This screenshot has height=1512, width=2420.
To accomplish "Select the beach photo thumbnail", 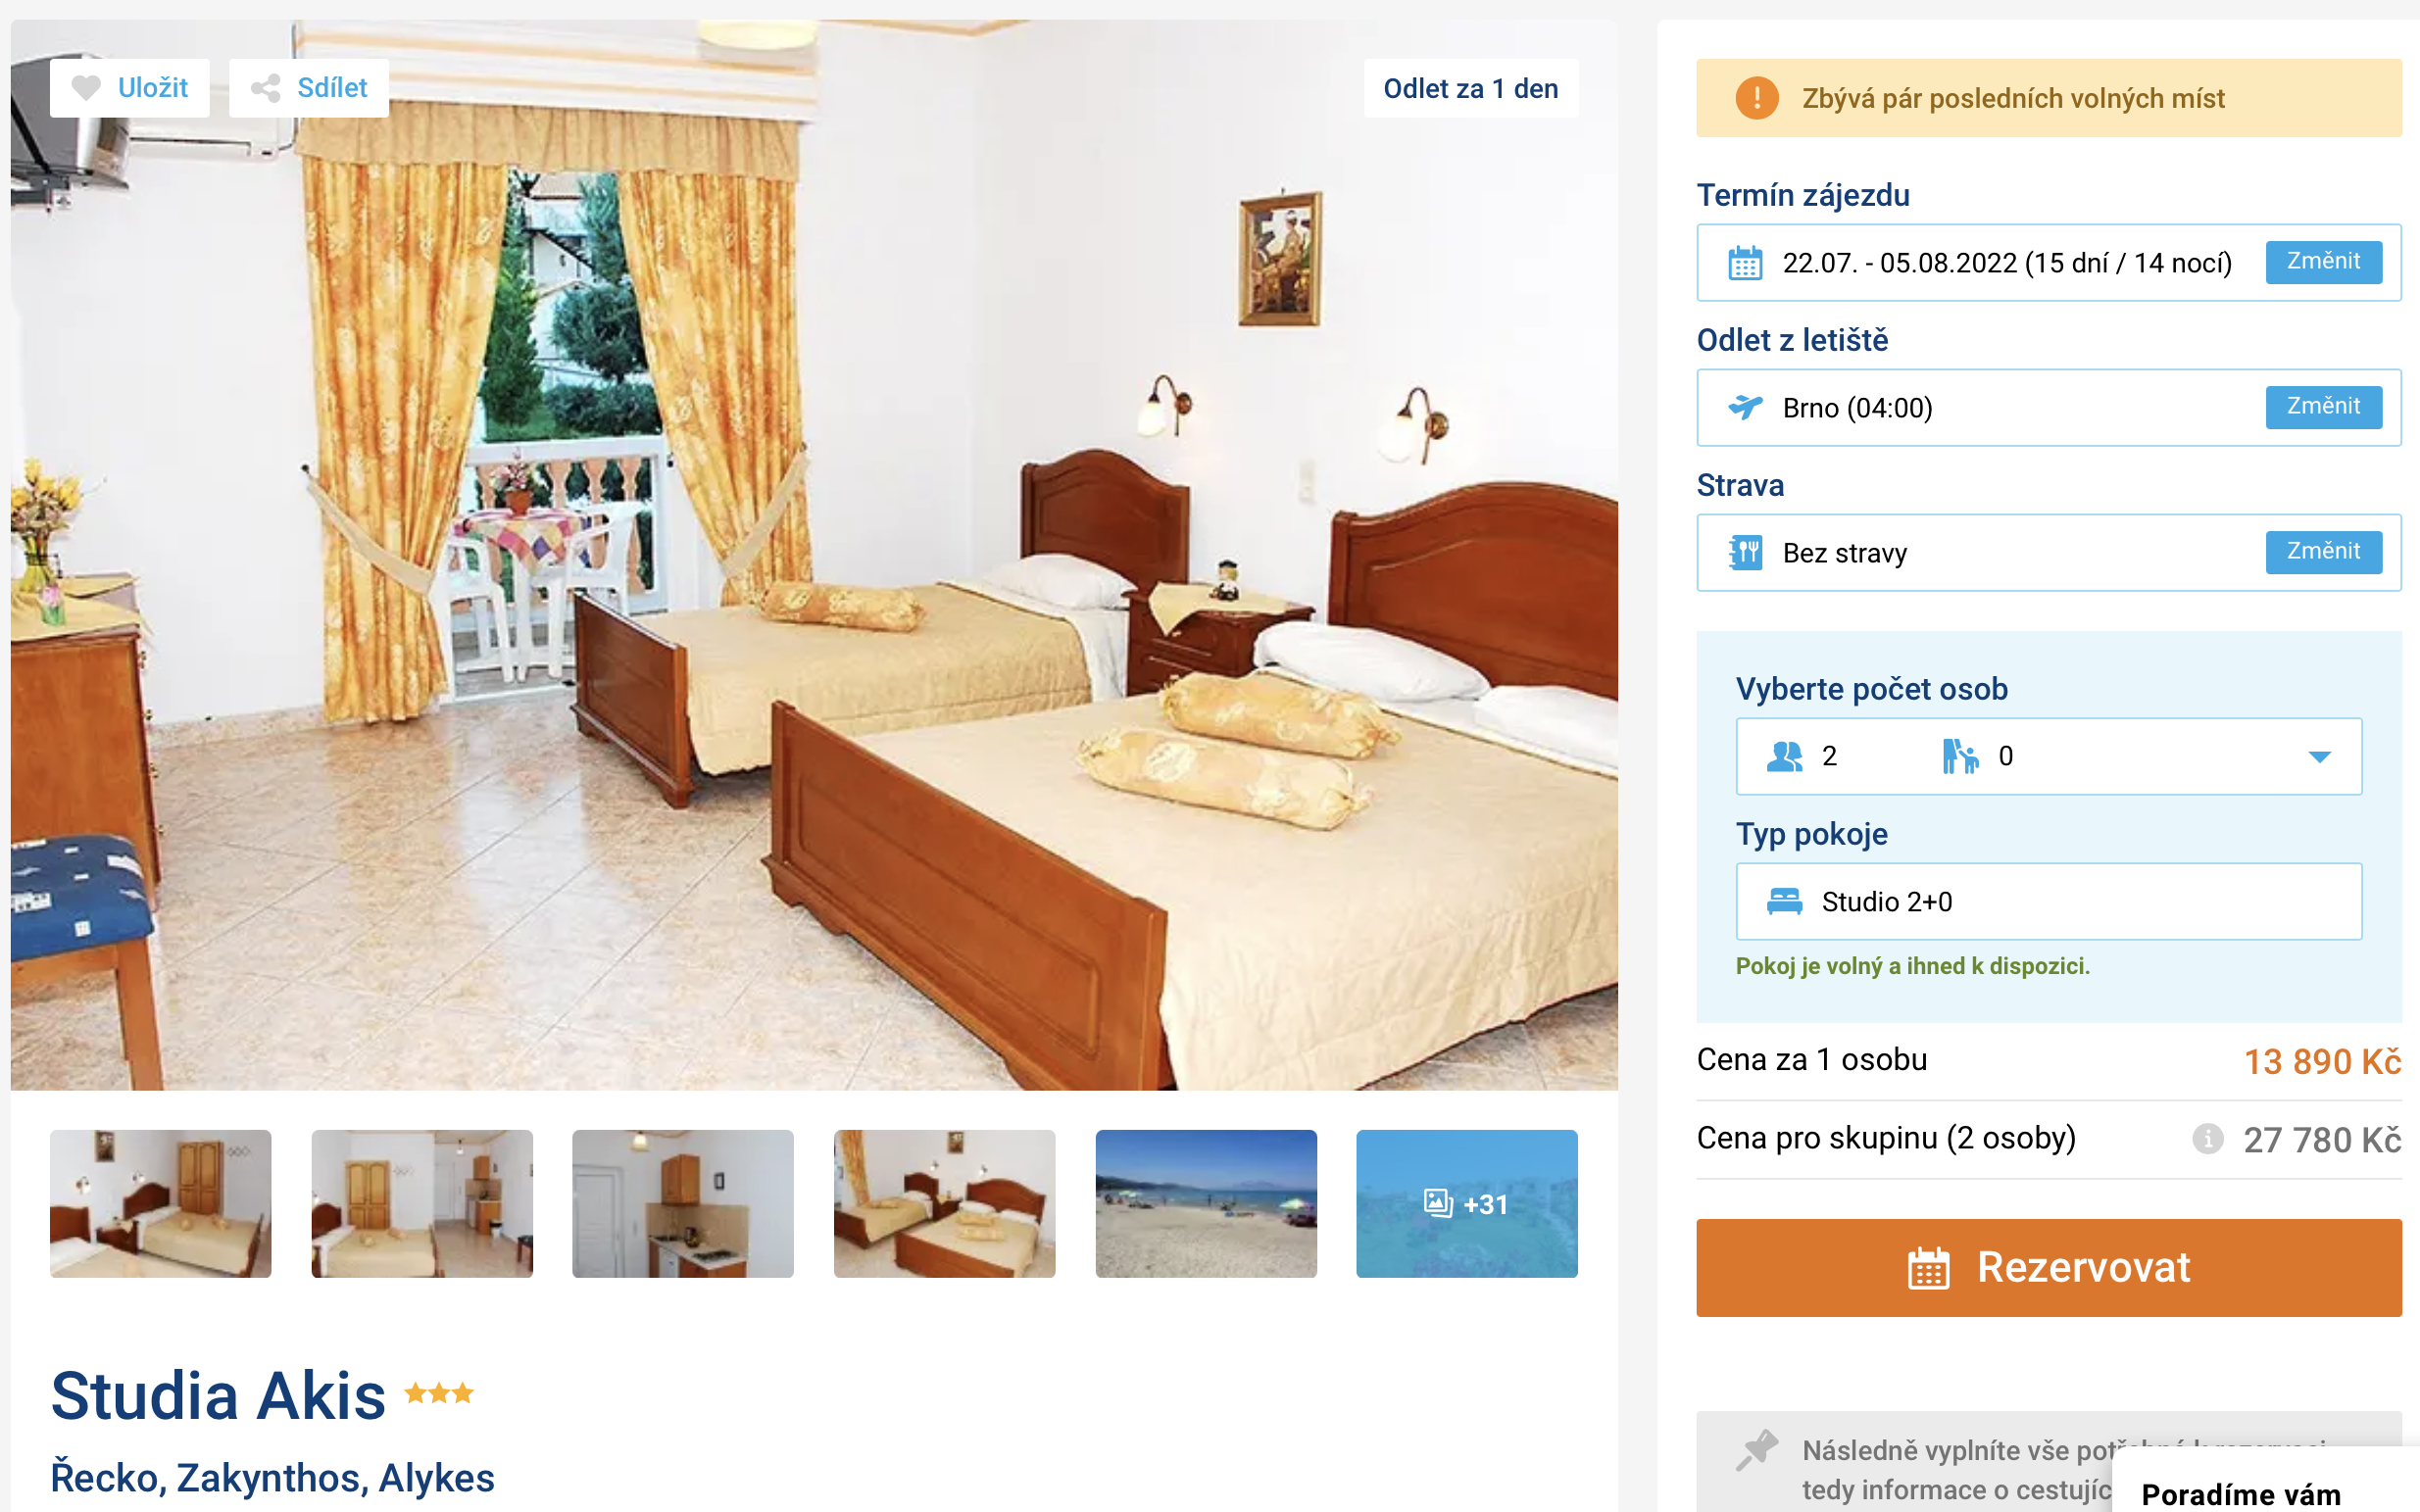I will pyautogui.click(x=1205, y=1203).
